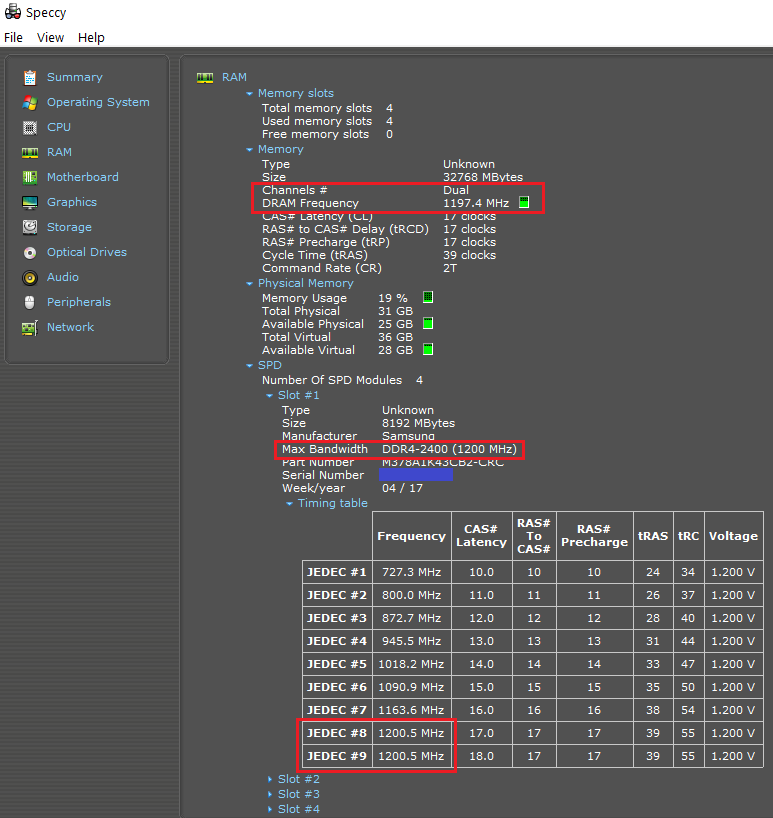The image size is (773, 818).
Task: Open the View menu
Action: coord(51,38)
